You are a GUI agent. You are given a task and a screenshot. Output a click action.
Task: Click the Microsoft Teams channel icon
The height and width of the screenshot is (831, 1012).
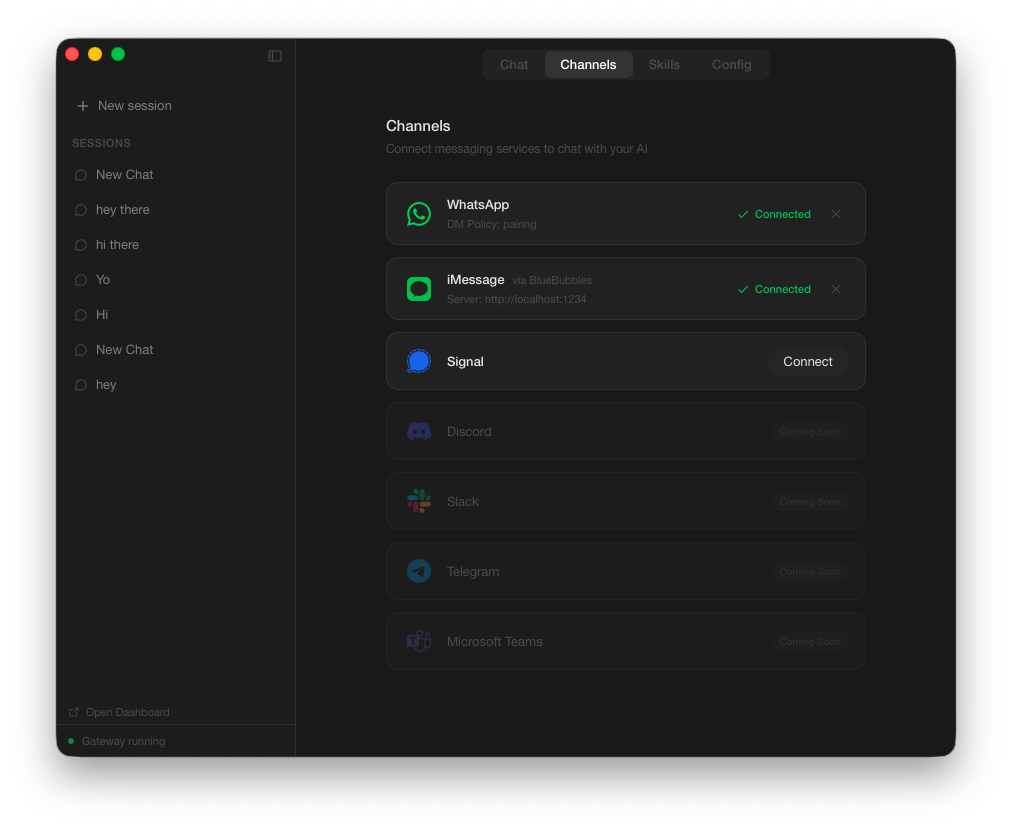418,641
